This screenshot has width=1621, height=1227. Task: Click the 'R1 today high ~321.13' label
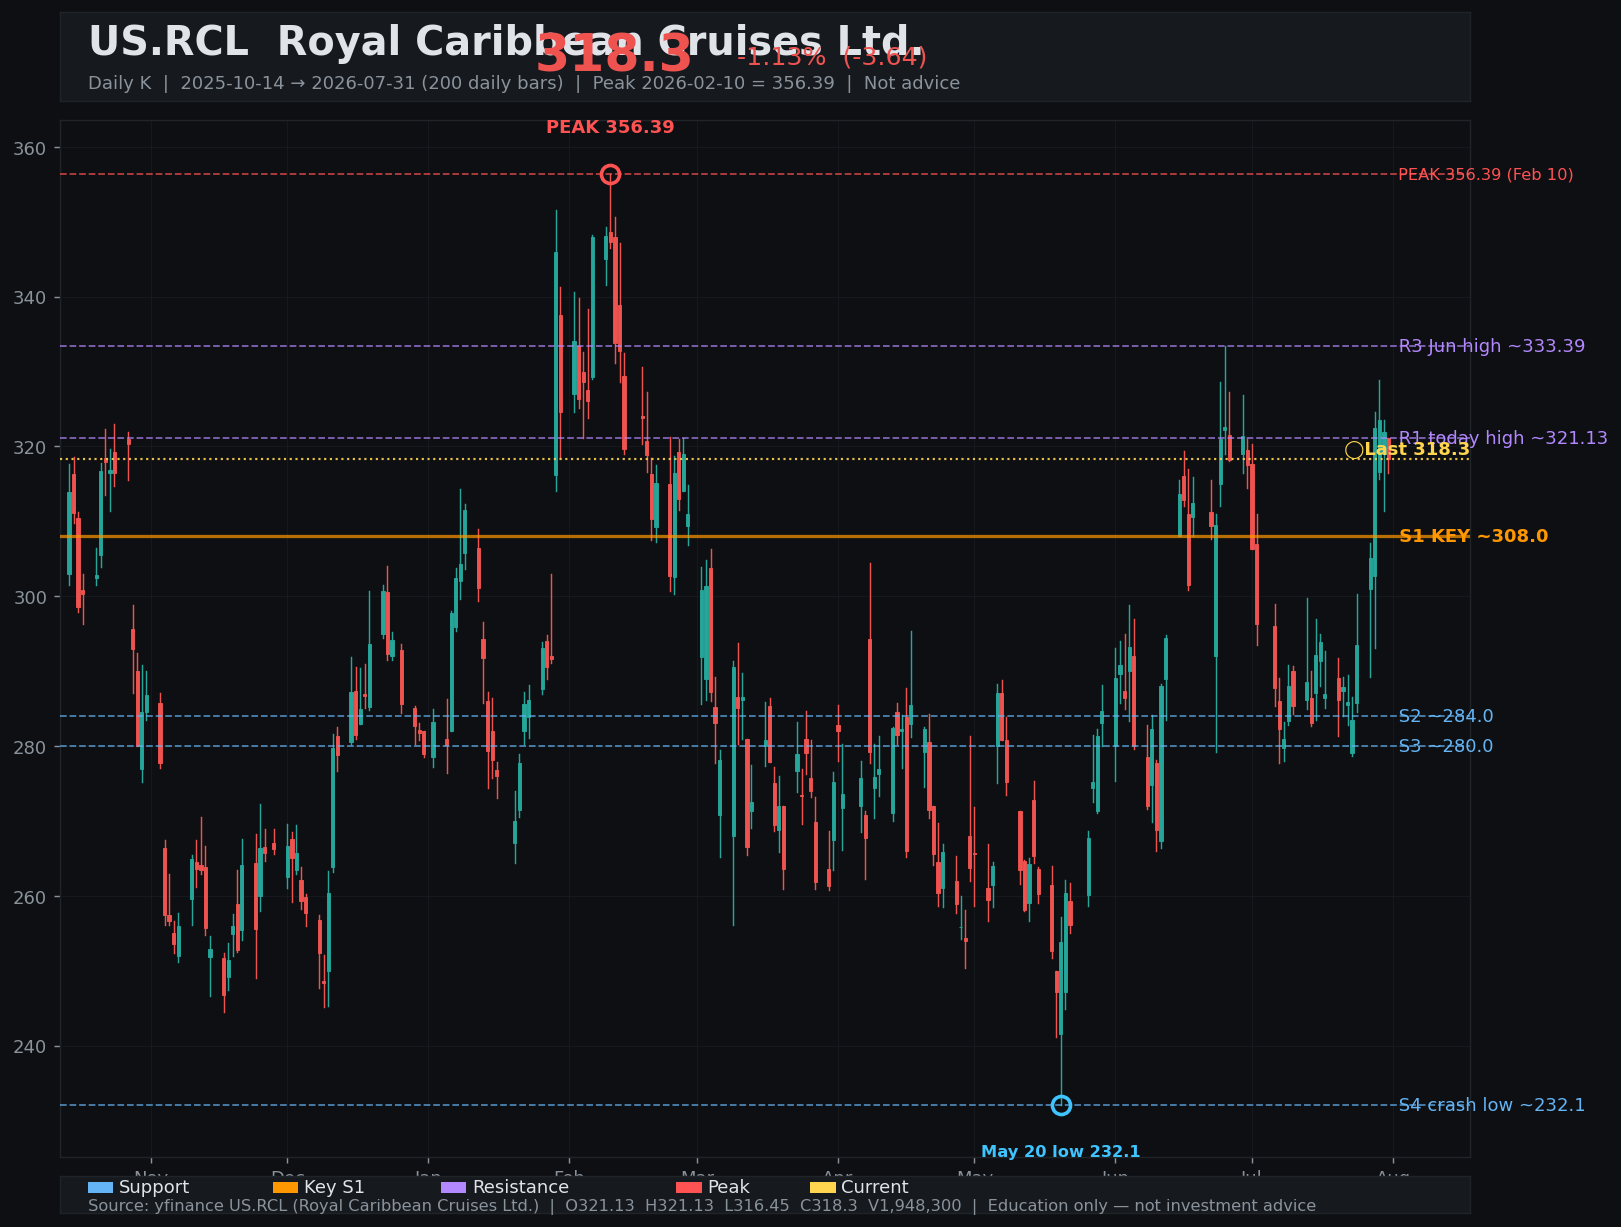coord(1503,438)
